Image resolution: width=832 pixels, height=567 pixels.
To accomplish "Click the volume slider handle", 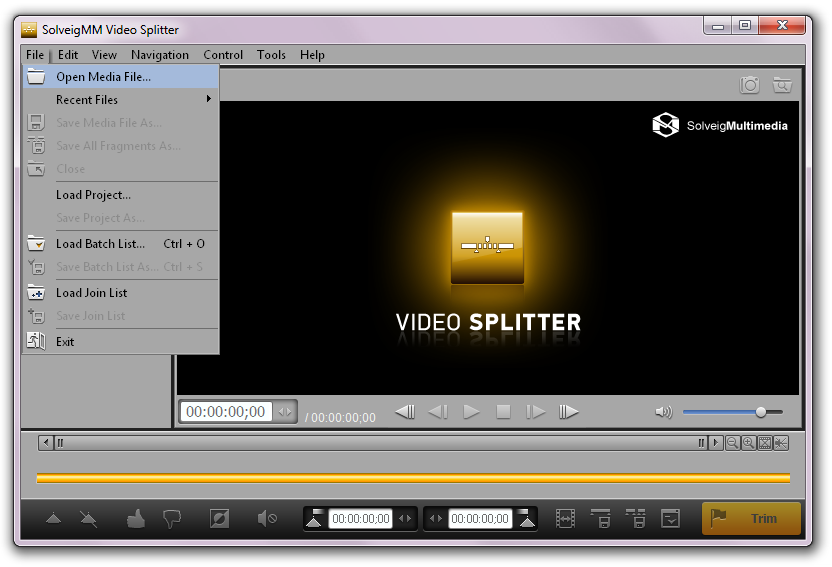I will click(761, 412).
